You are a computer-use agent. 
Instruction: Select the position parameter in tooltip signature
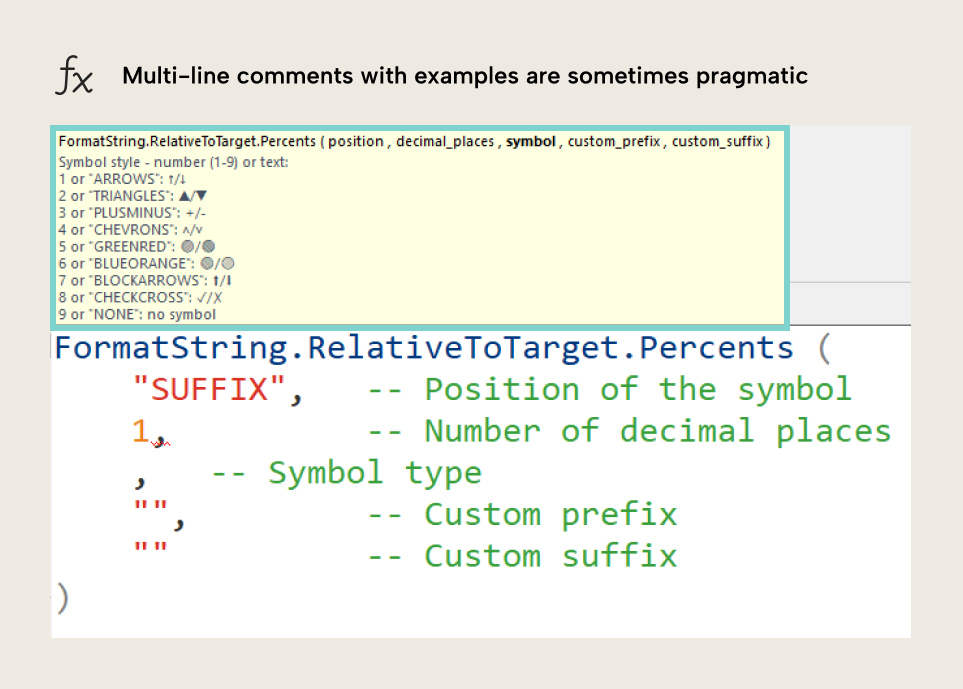click(355, 142)
